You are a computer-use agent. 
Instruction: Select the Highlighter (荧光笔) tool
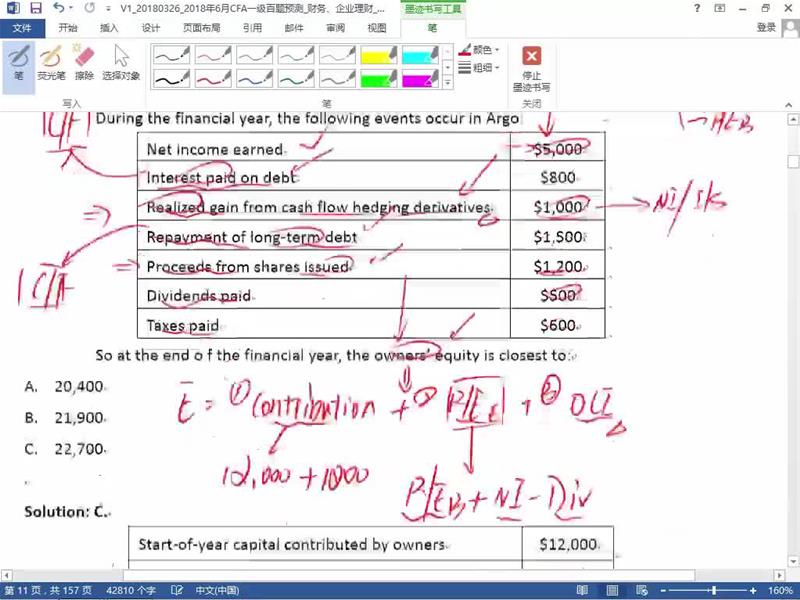pos(51,65)
